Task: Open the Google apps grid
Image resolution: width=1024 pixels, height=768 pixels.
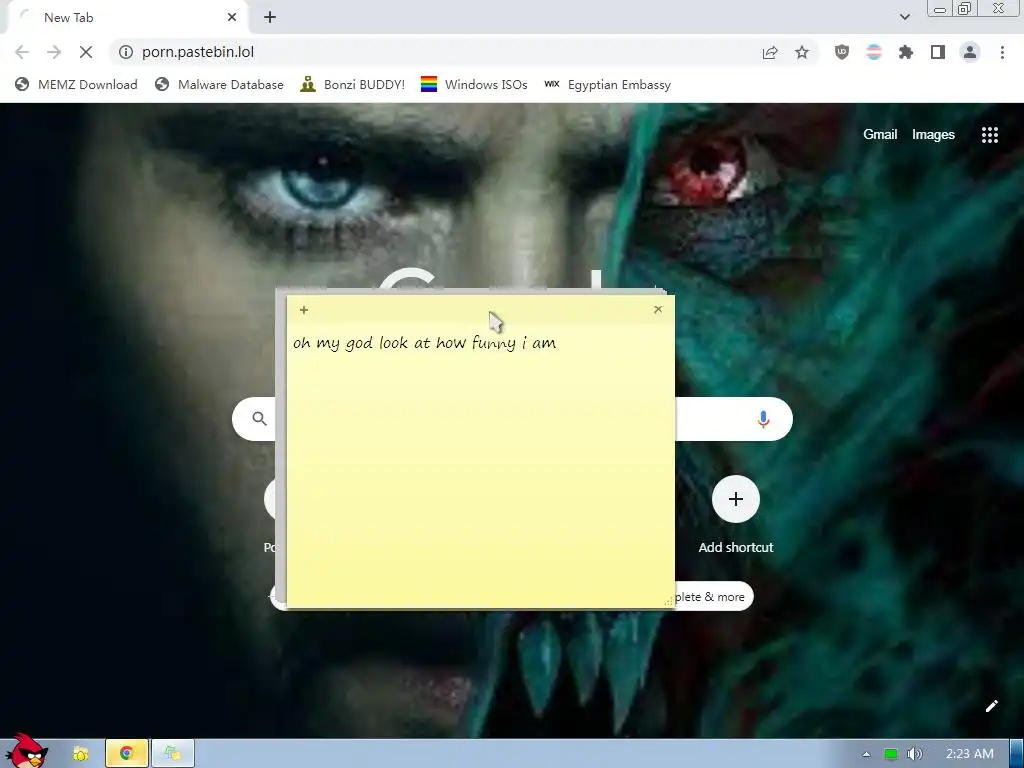Action: (990, 135)
